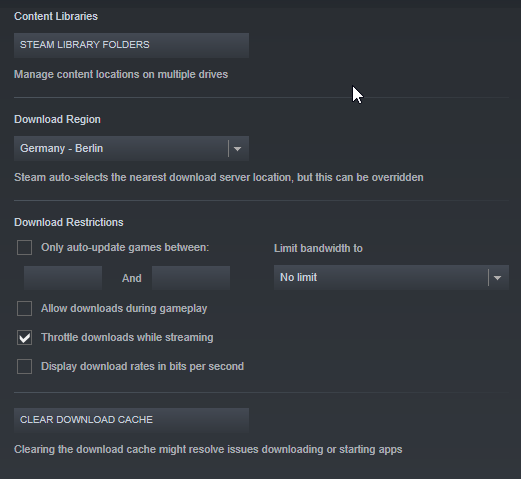Click the Clear Download Cache button
This screenshot has width=521, height=479.
coord(131,420)
